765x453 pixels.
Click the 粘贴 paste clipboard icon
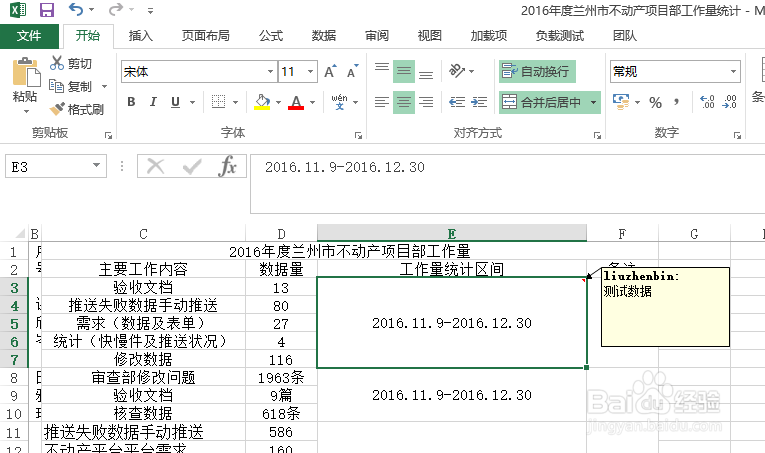coord(26,72)
